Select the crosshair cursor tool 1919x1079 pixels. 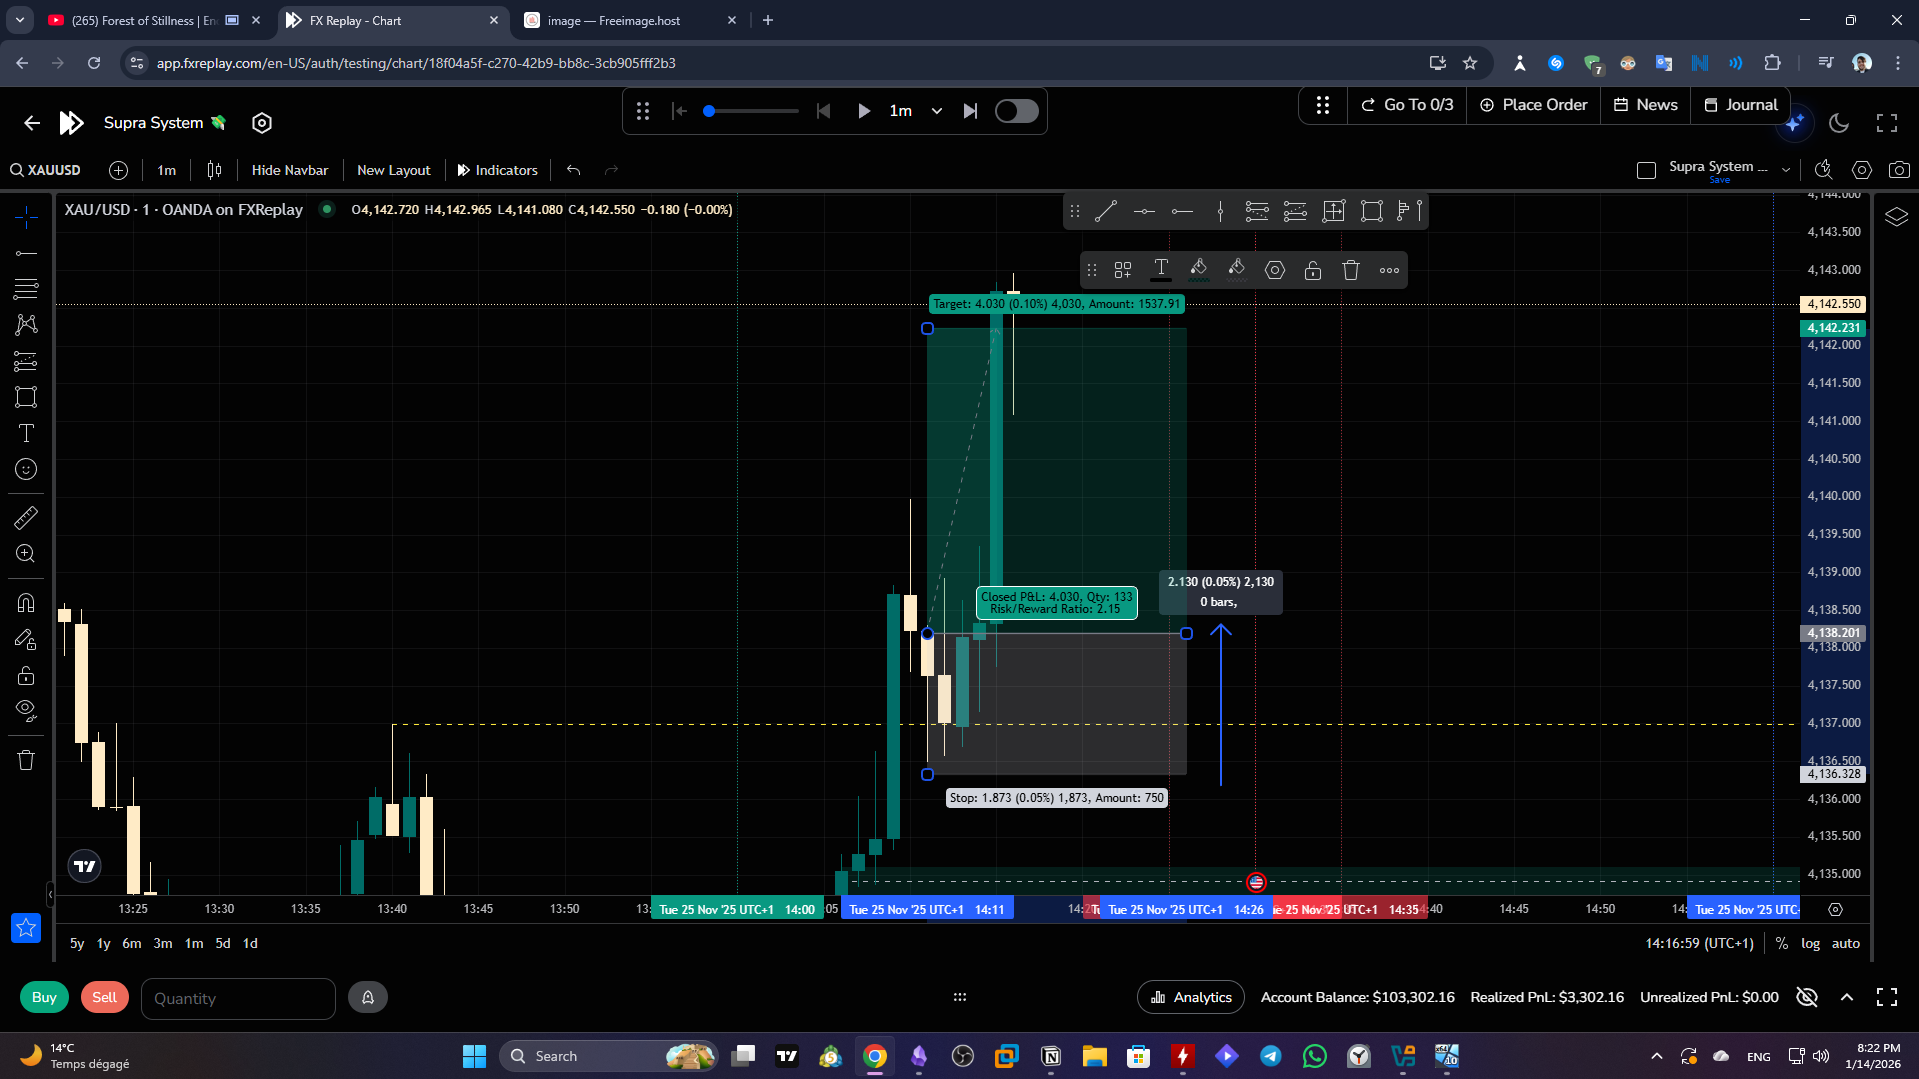pos(26,217)
